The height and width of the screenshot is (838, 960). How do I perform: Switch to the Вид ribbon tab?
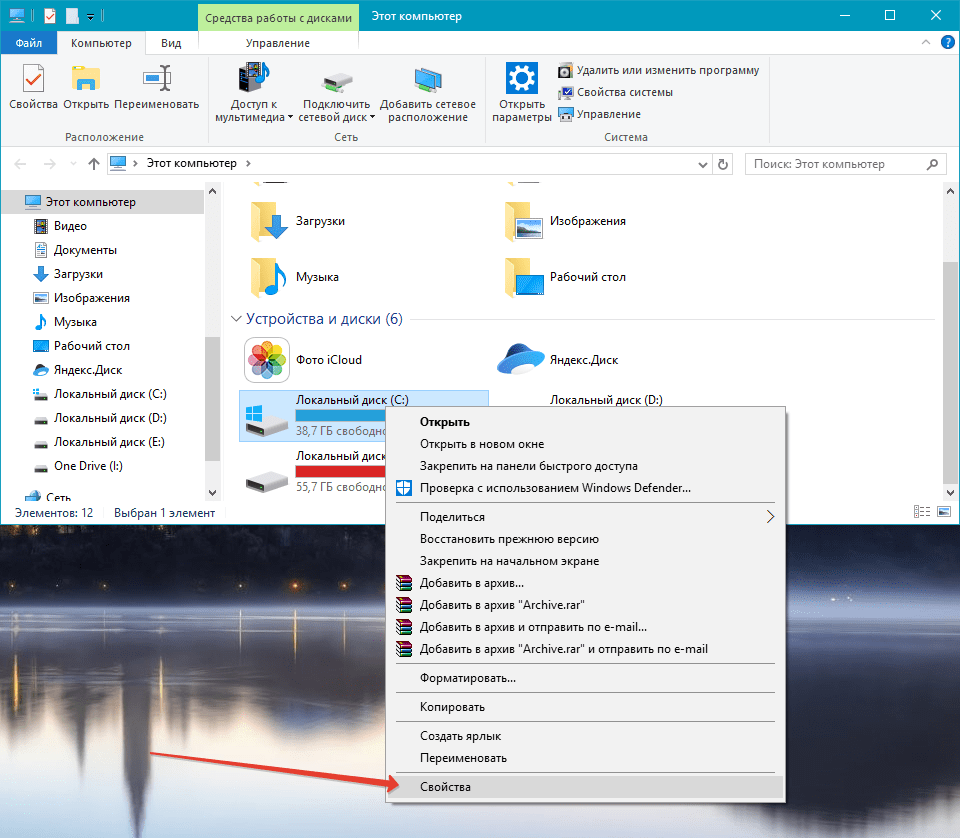pos(171,43)
